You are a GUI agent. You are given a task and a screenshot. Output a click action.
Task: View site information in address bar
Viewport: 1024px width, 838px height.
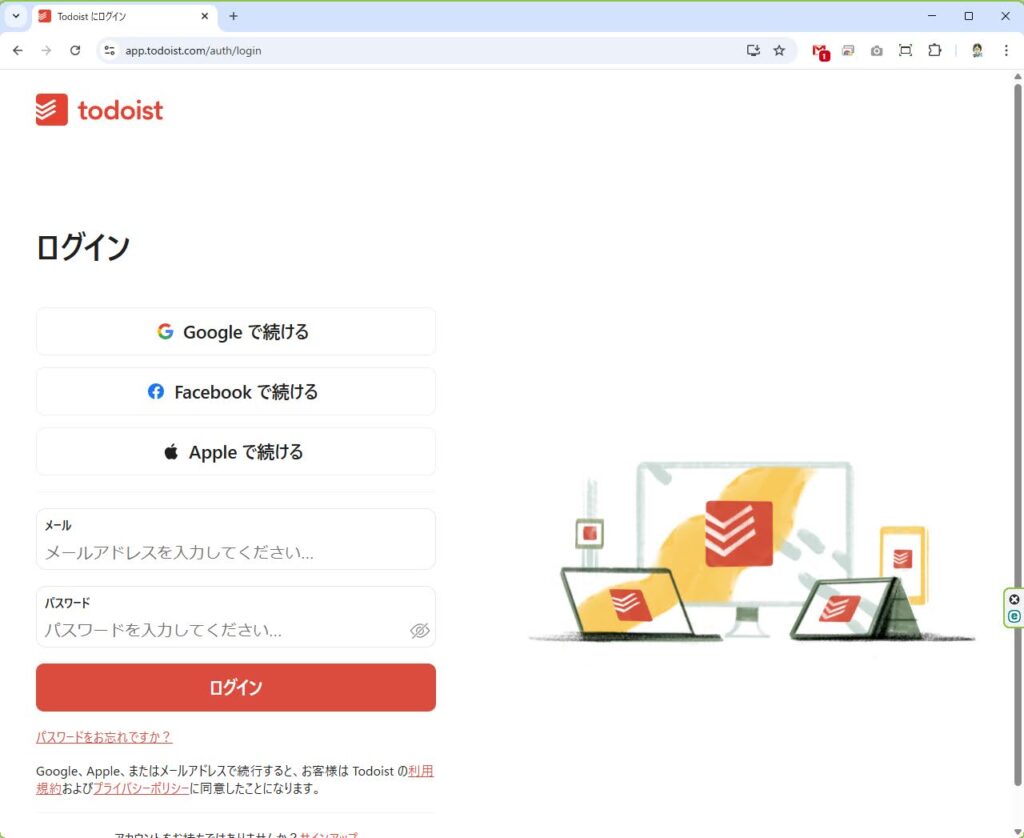(110, 50)
